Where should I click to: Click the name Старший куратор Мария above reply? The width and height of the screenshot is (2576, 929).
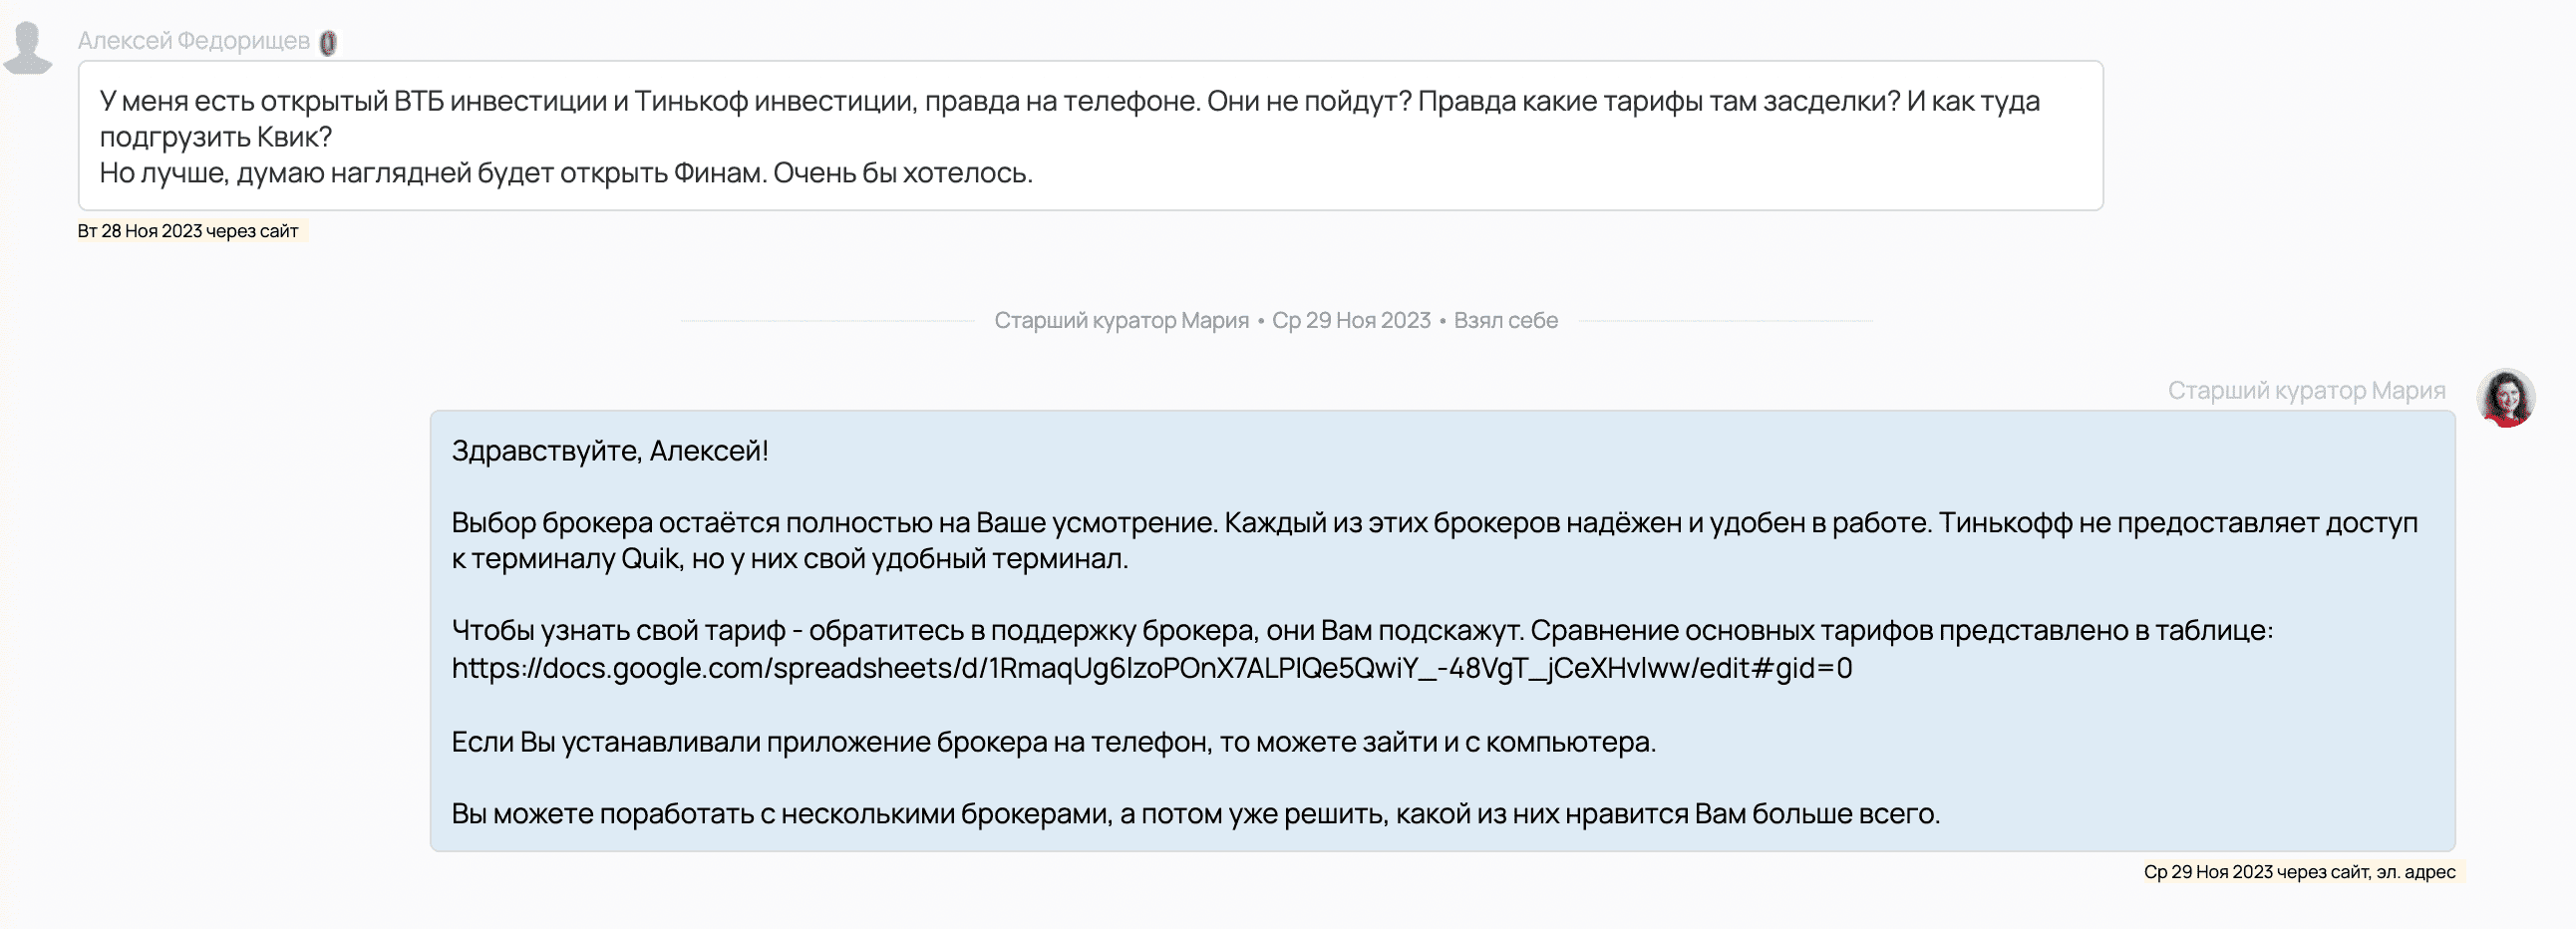2306,390
